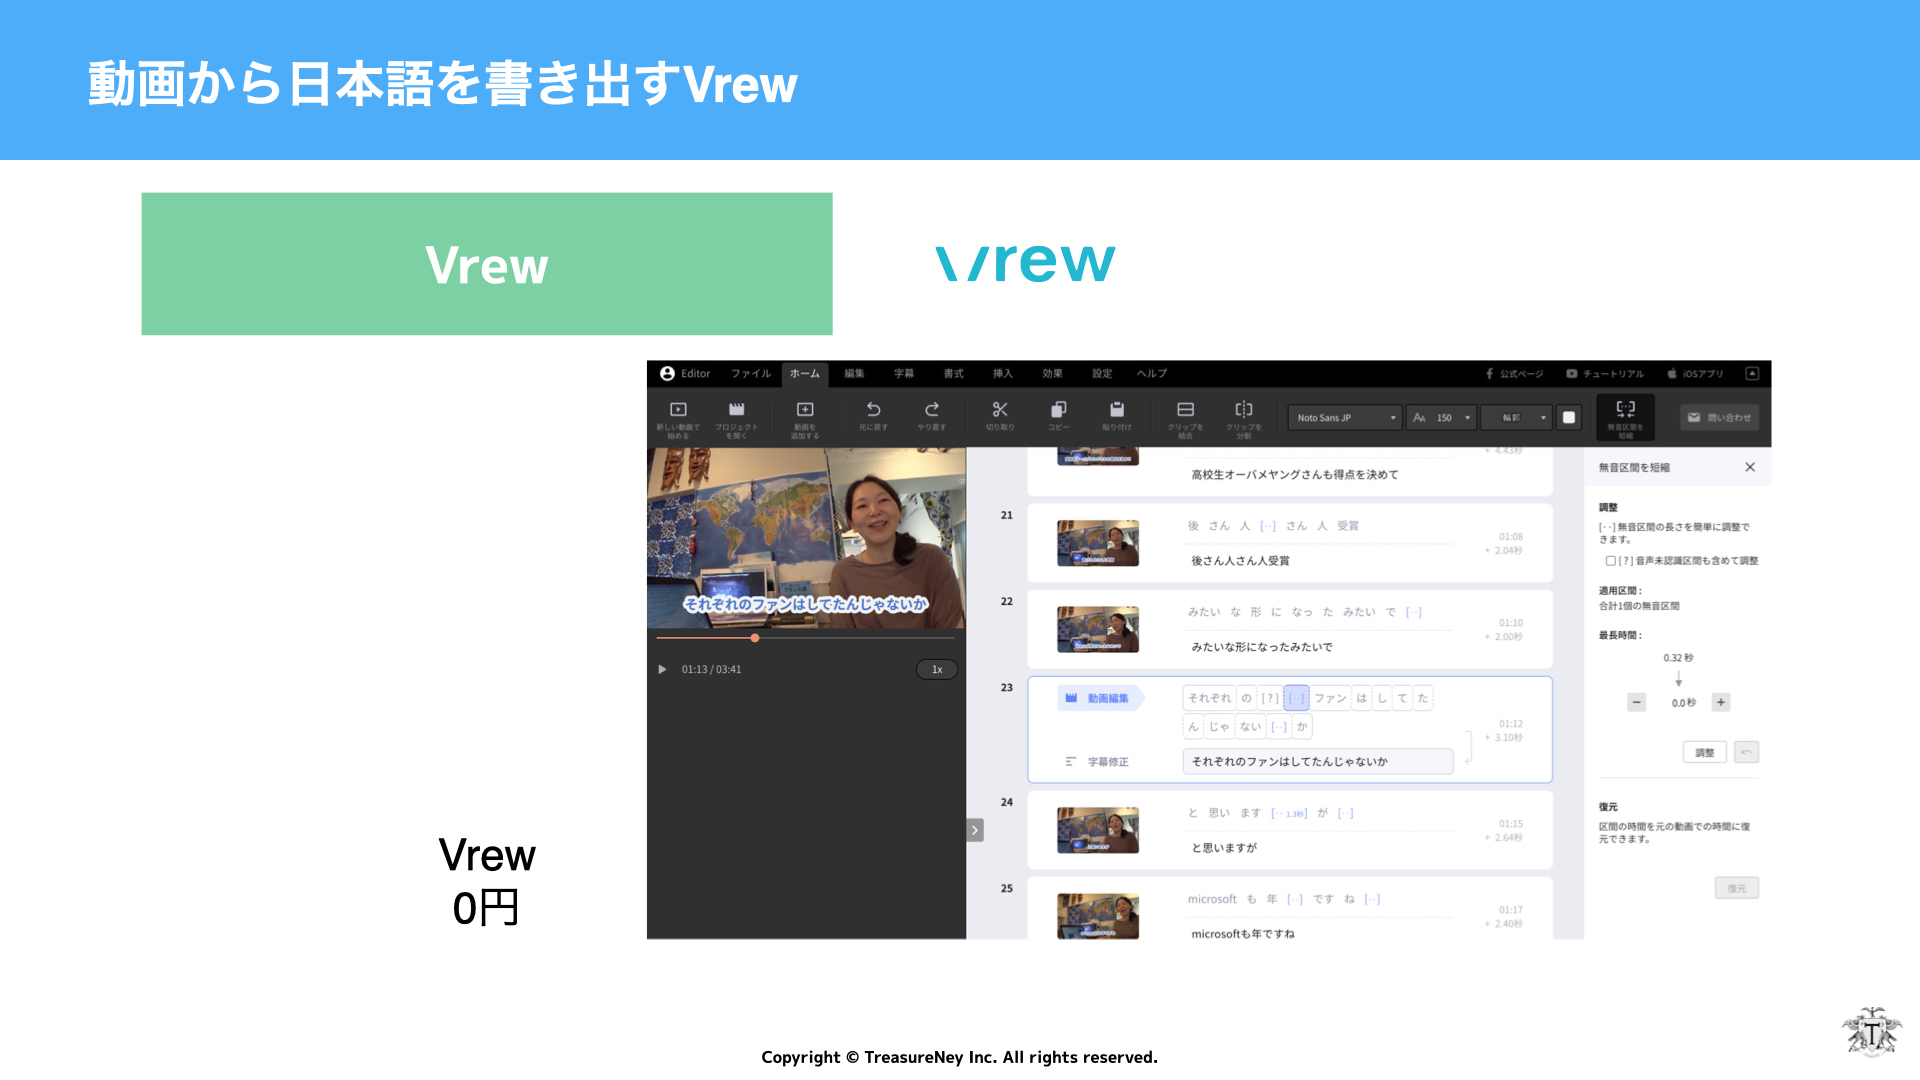Click the text と思いますが
This screenshot has height=1080, width=1920.
[1224, 848]
